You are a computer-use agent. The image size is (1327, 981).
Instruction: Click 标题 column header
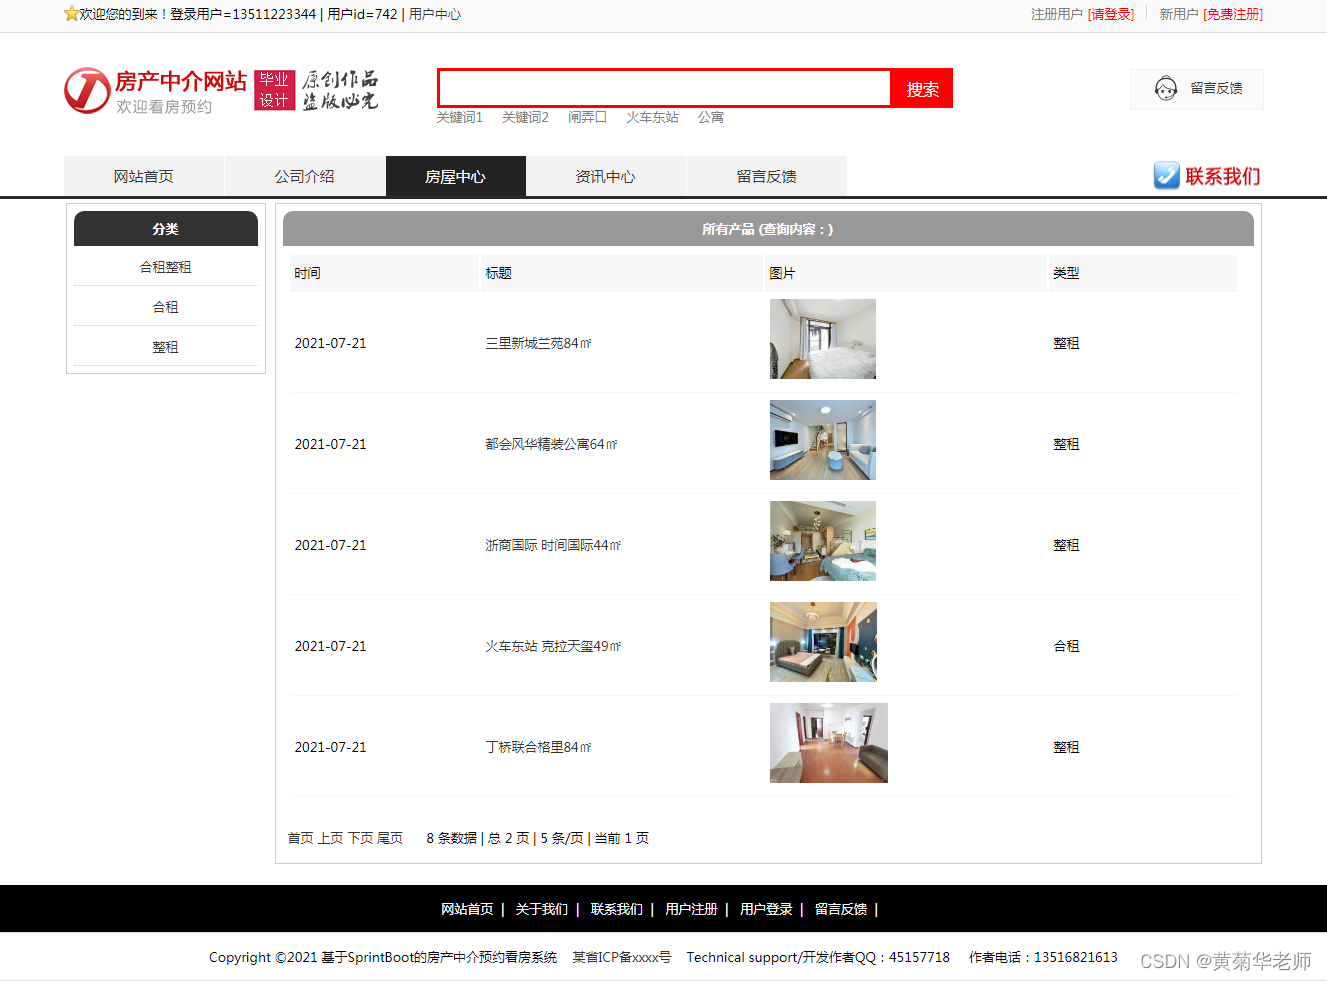coord(622,273)
